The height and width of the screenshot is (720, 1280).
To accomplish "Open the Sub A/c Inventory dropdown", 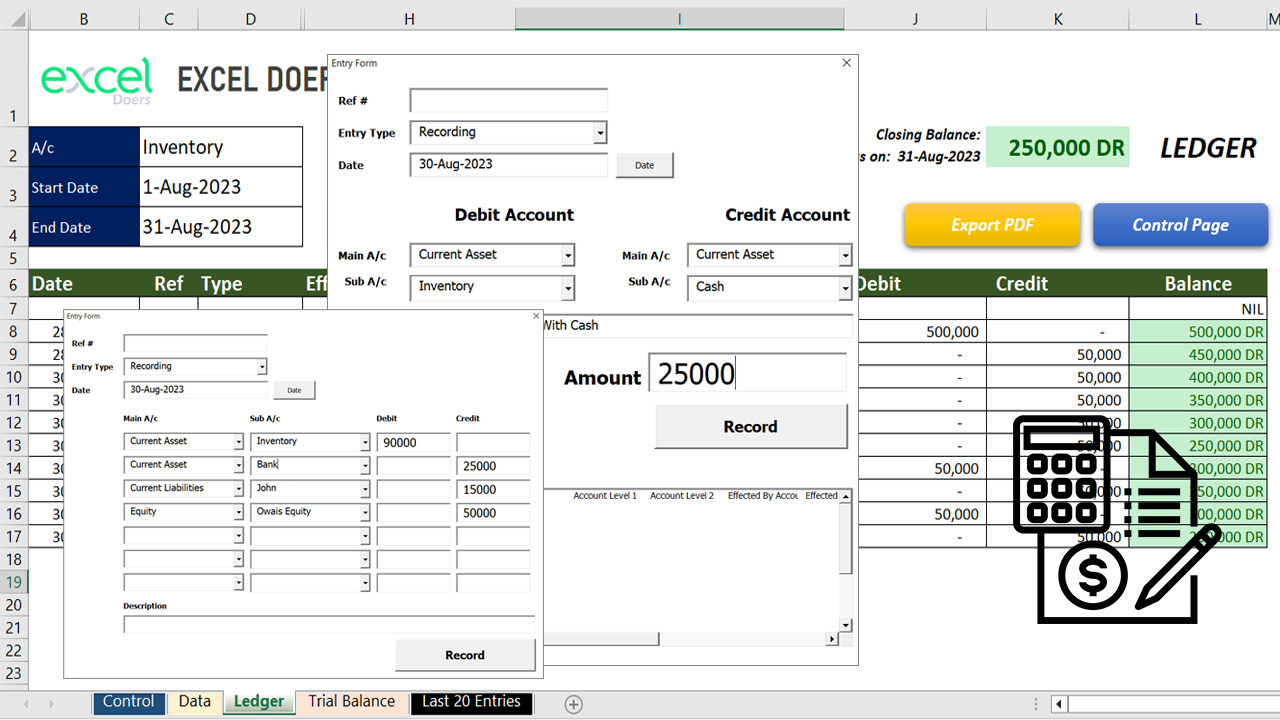I will click(x=566, y=287).
